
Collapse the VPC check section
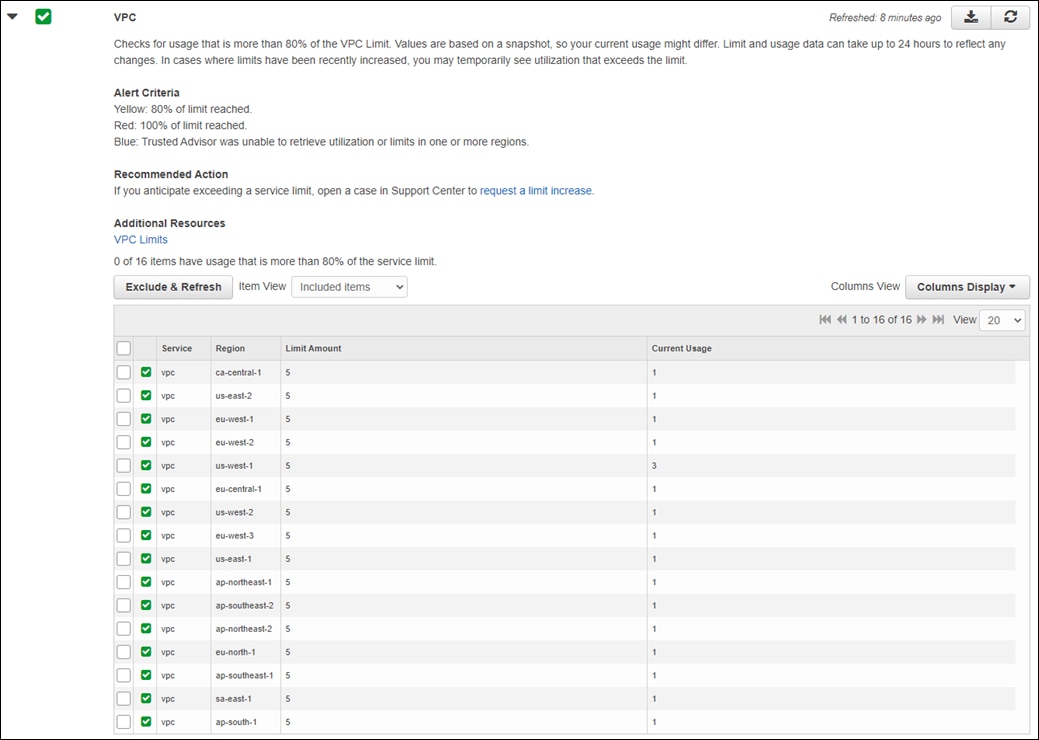[13, 17]
